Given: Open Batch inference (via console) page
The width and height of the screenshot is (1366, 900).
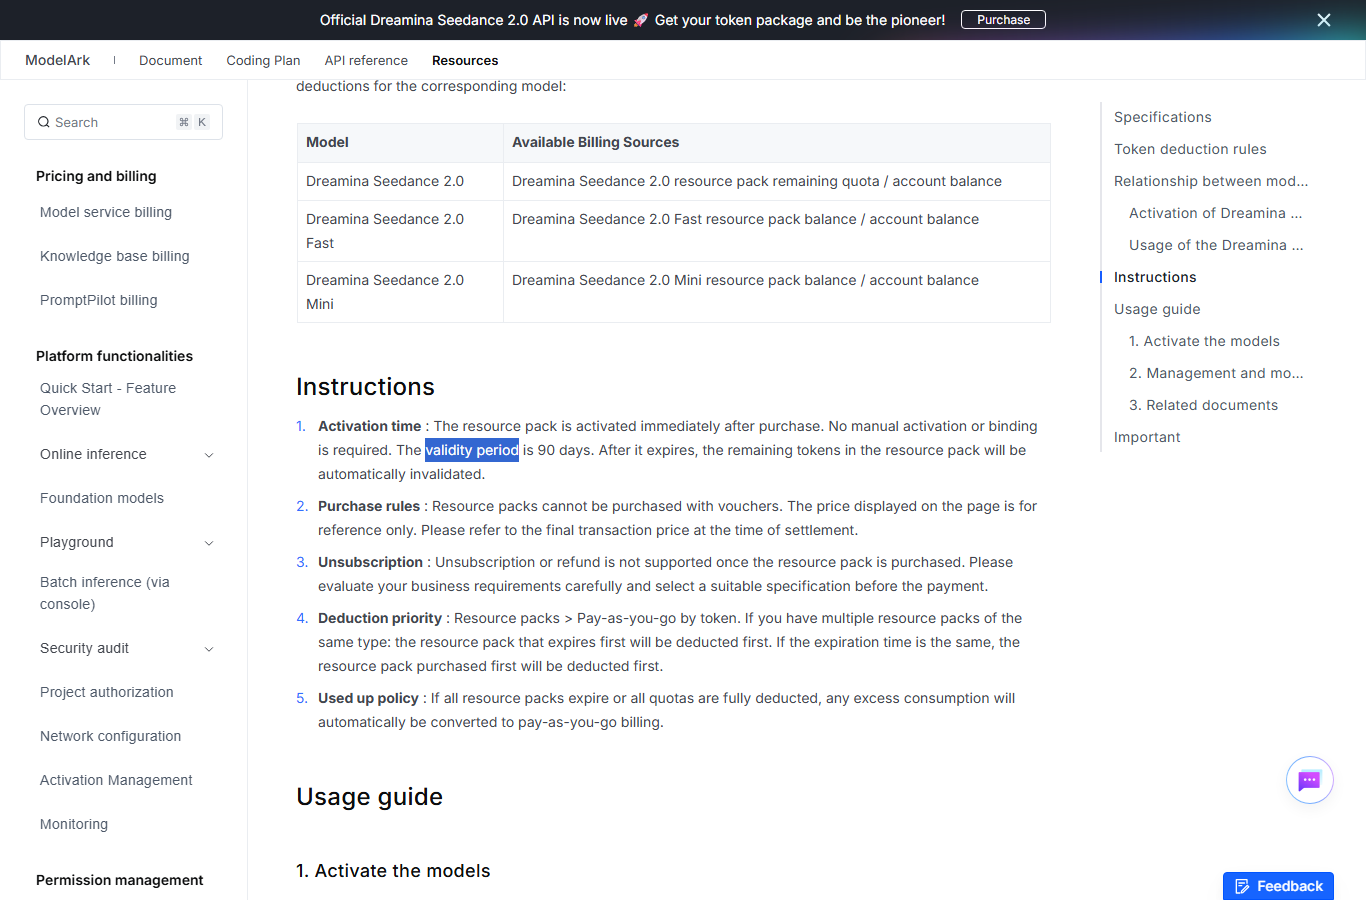Looking at the screenshot, I should pos(105,593).
